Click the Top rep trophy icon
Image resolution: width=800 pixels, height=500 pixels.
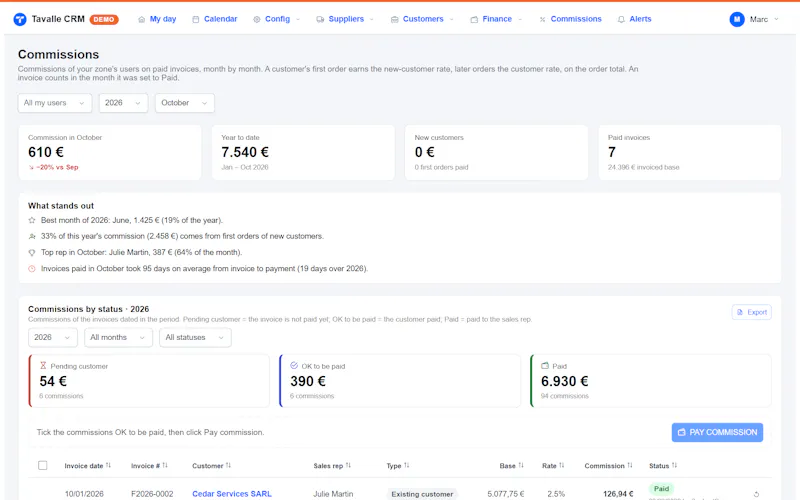click(x=32, y=253)
